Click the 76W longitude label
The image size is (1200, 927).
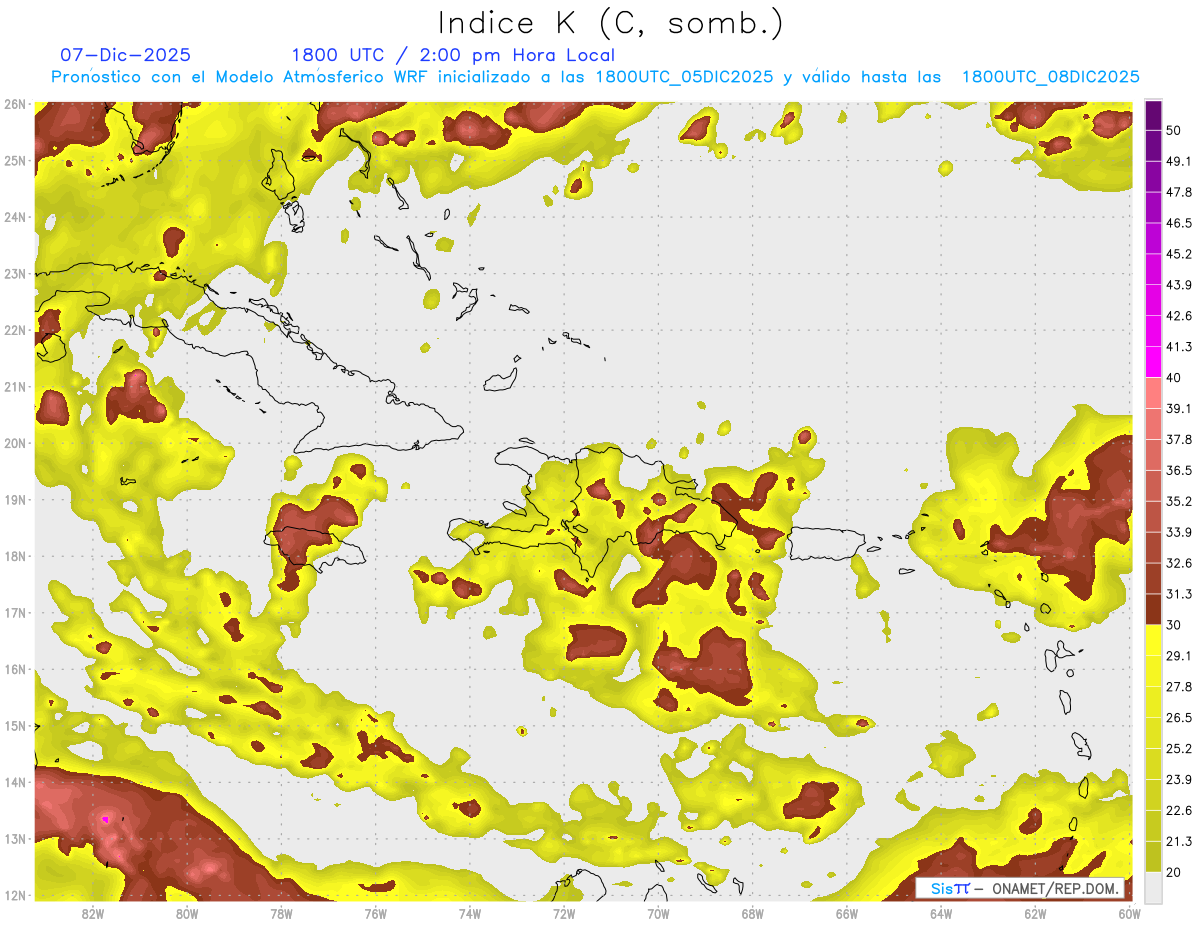click(376, 913)
